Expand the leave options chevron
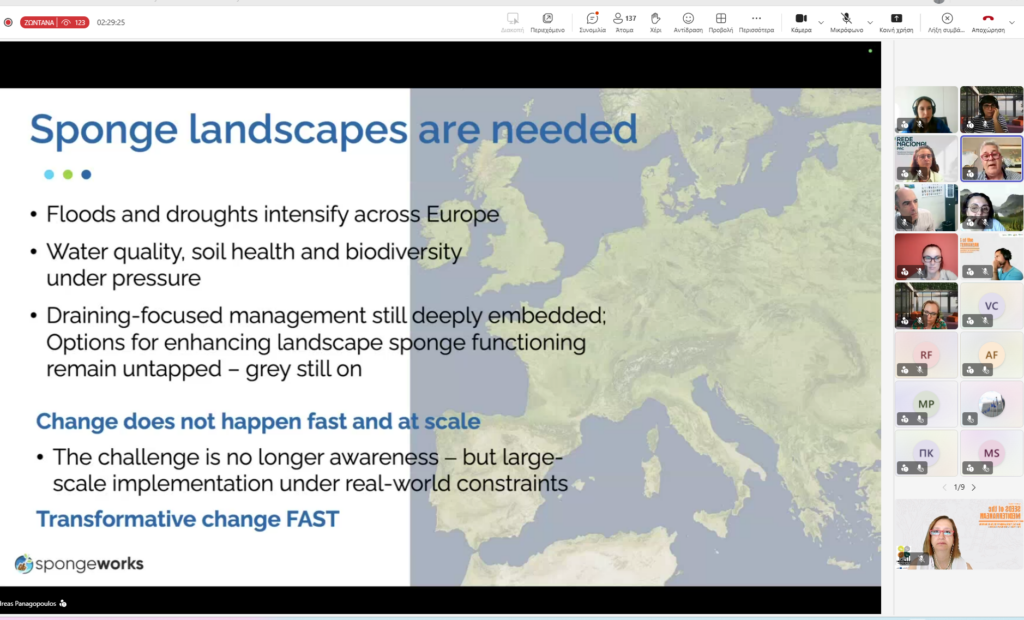Viewport: 1024px width, 620px height. tap(1012, 22)
